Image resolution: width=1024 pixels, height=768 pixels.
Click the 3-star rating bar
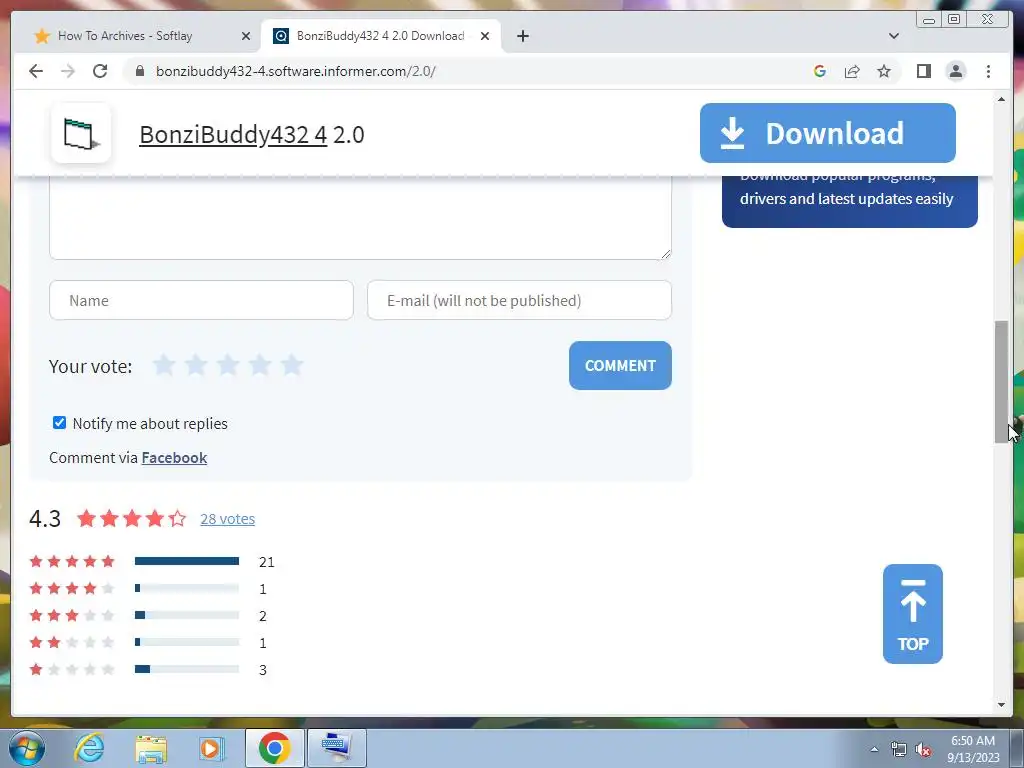(187, 615)
